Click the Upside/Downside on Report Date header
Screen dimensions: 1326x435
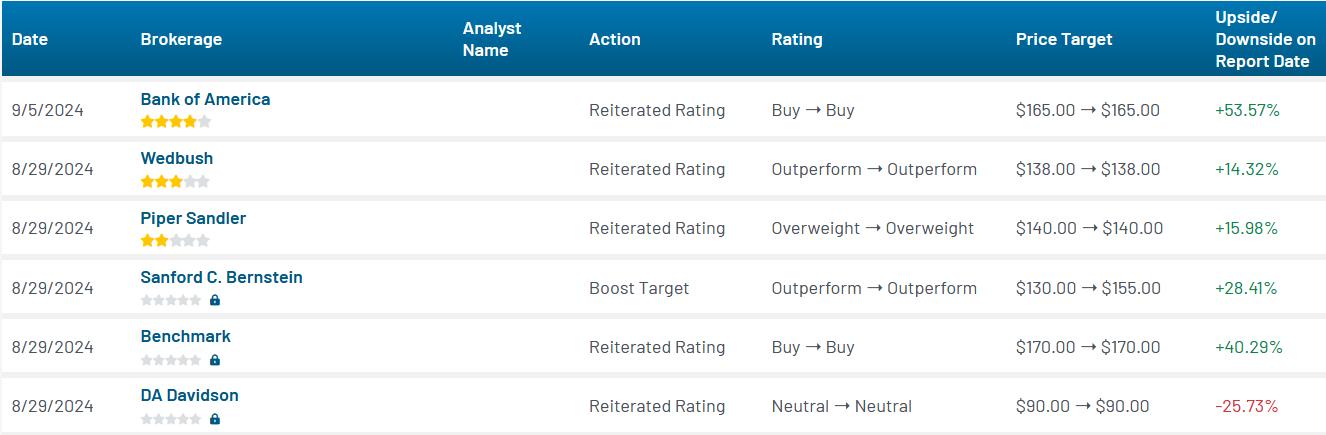[x=1266, y=39]
